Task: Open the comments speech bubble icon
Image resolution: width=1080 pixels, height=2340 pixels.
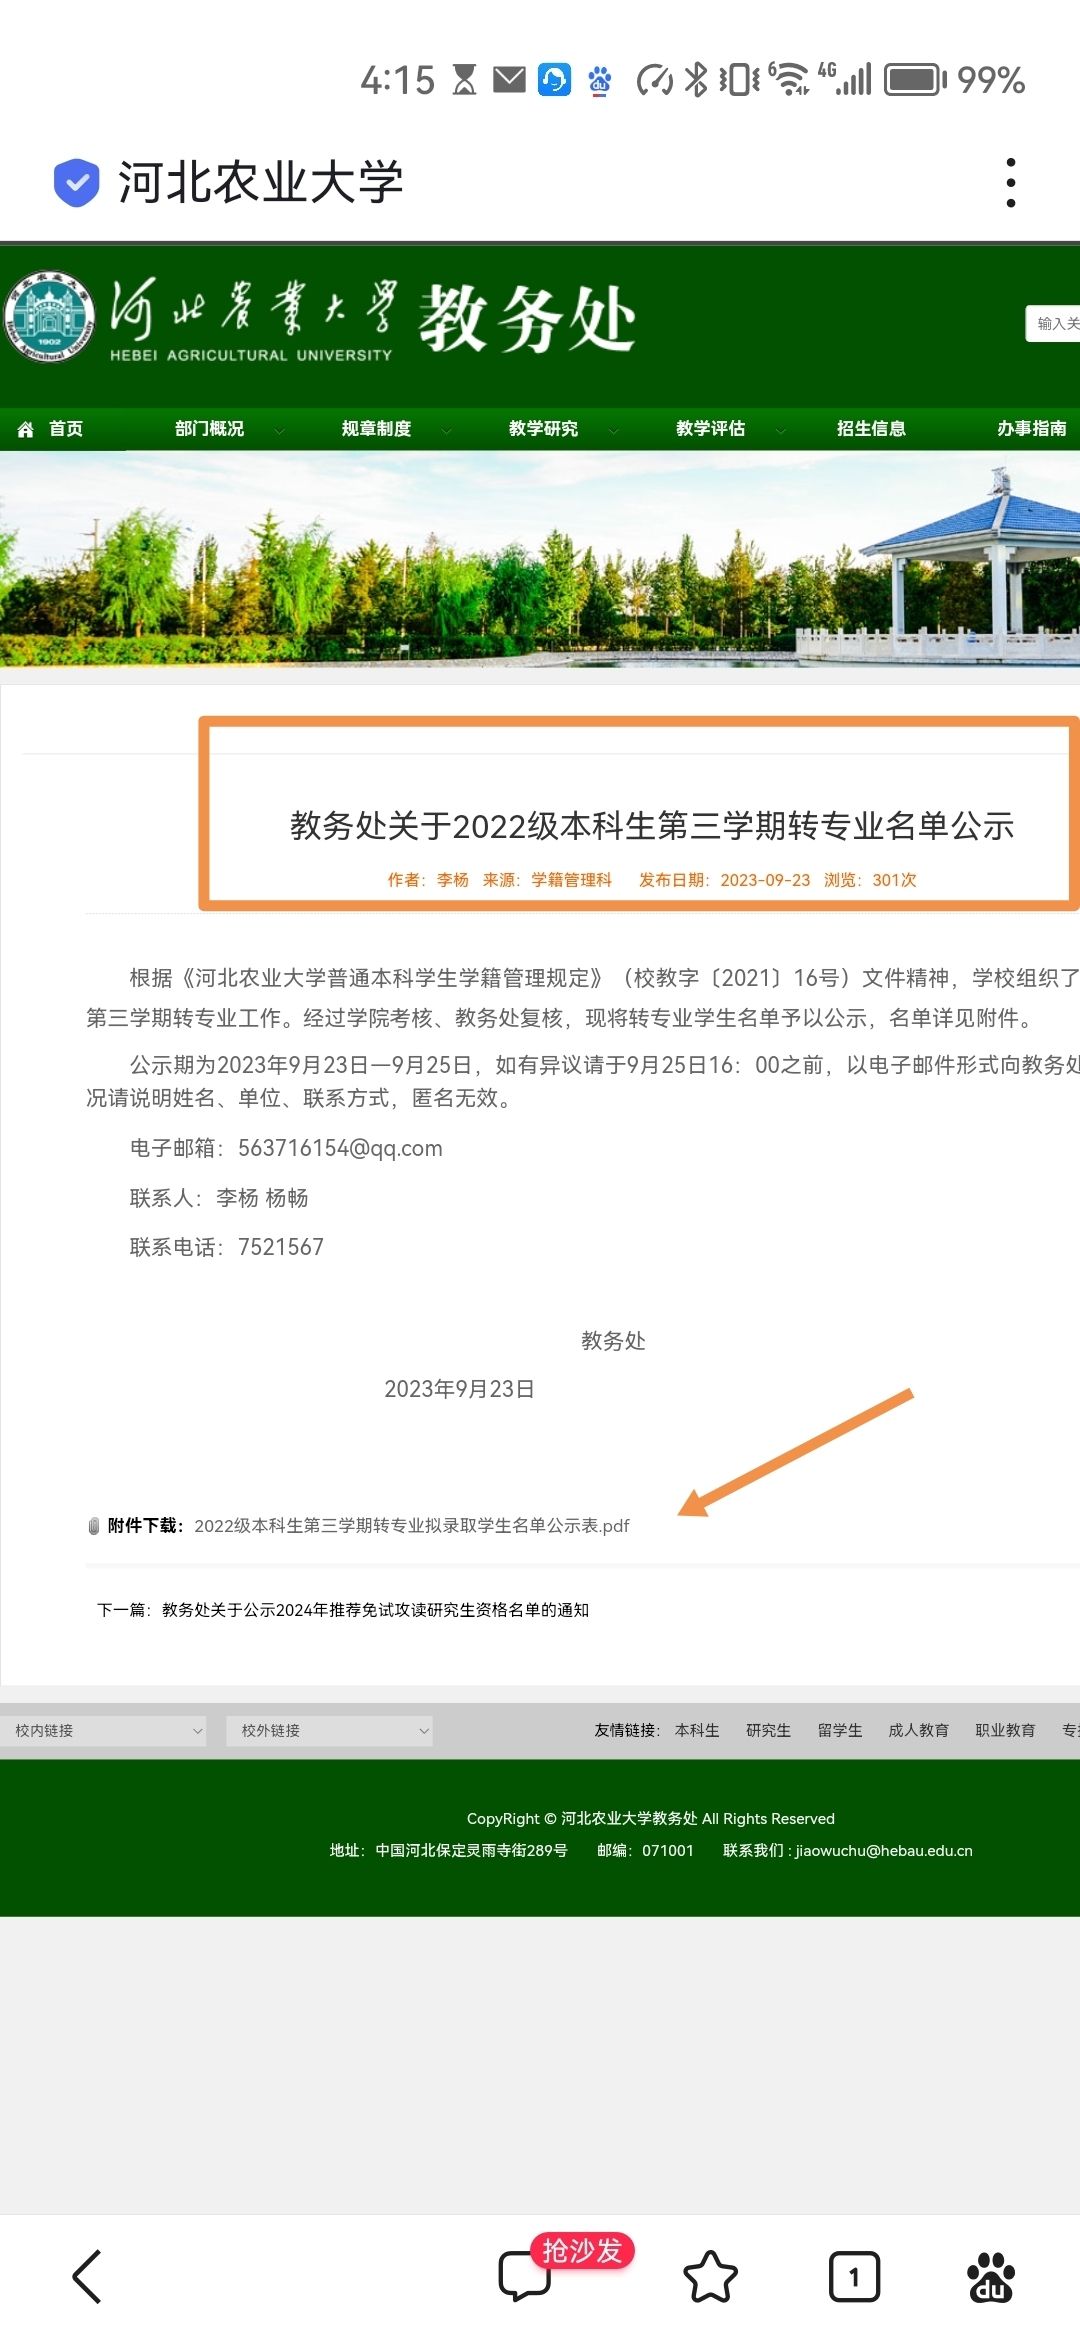Action: coord(524,2277)
